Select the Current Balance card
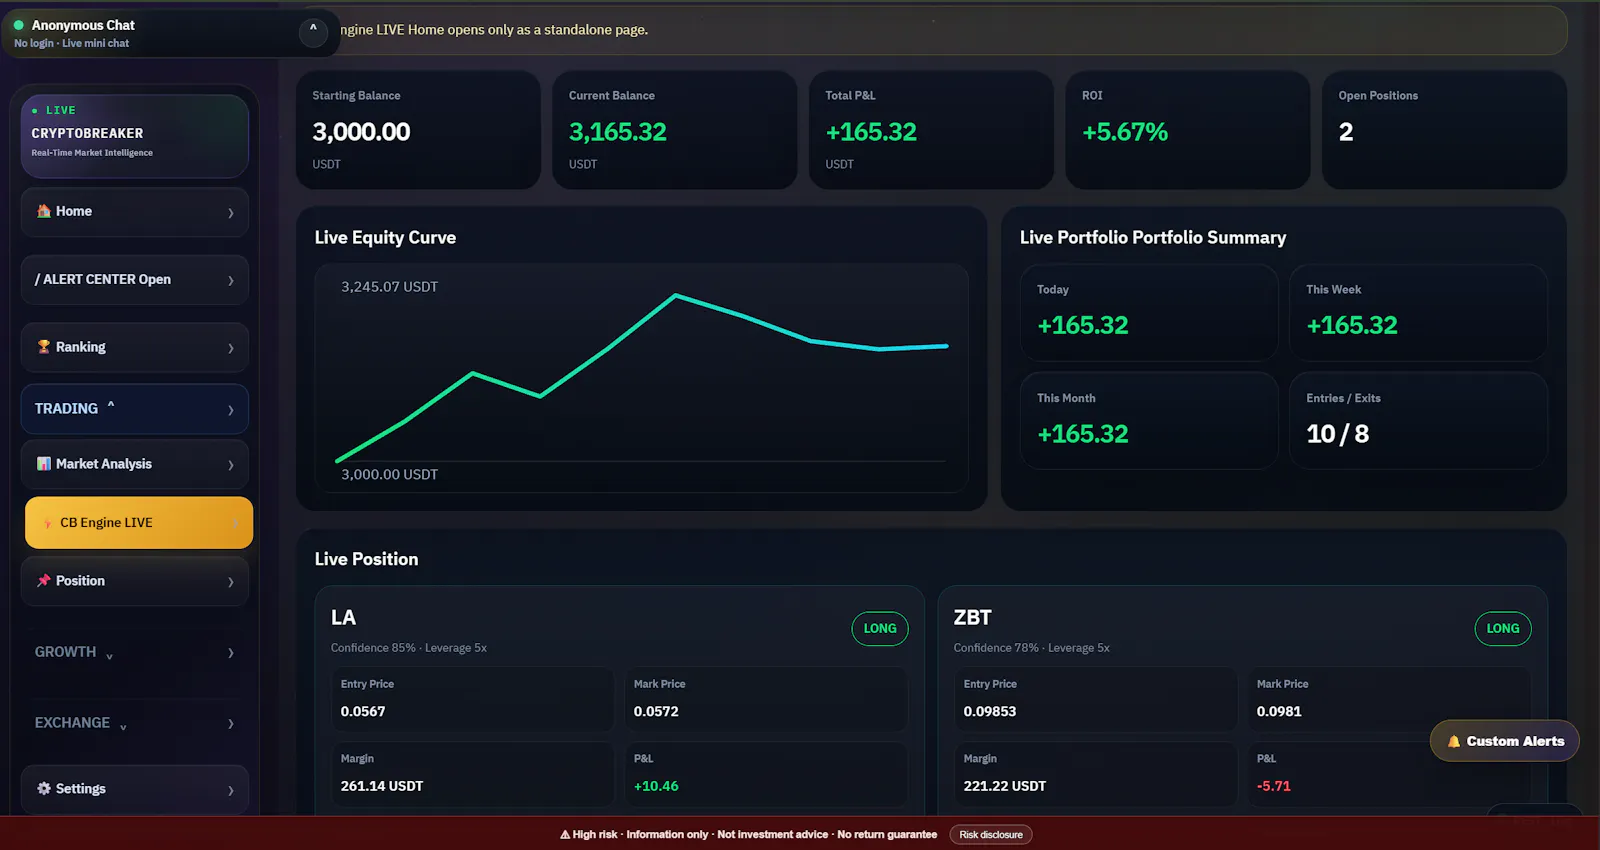1600x850 pixels. tap(675, 130)
